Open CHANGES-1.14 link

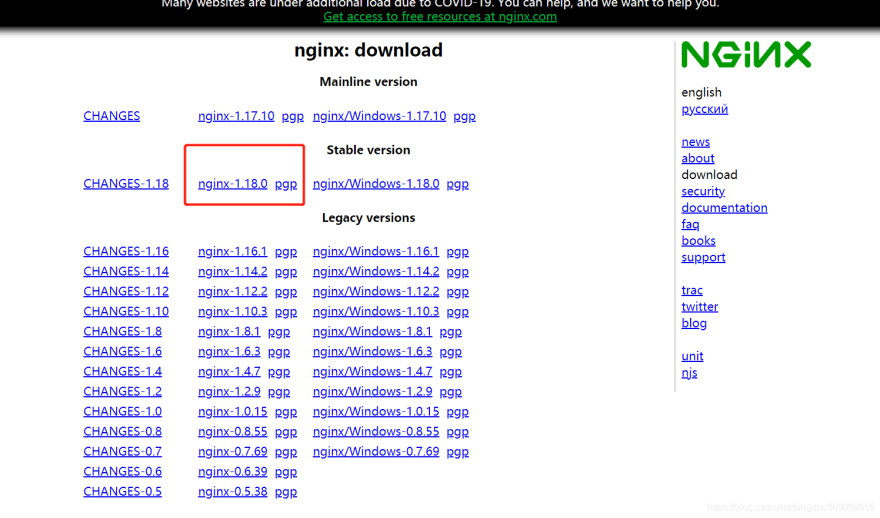(x=126, y=271)
